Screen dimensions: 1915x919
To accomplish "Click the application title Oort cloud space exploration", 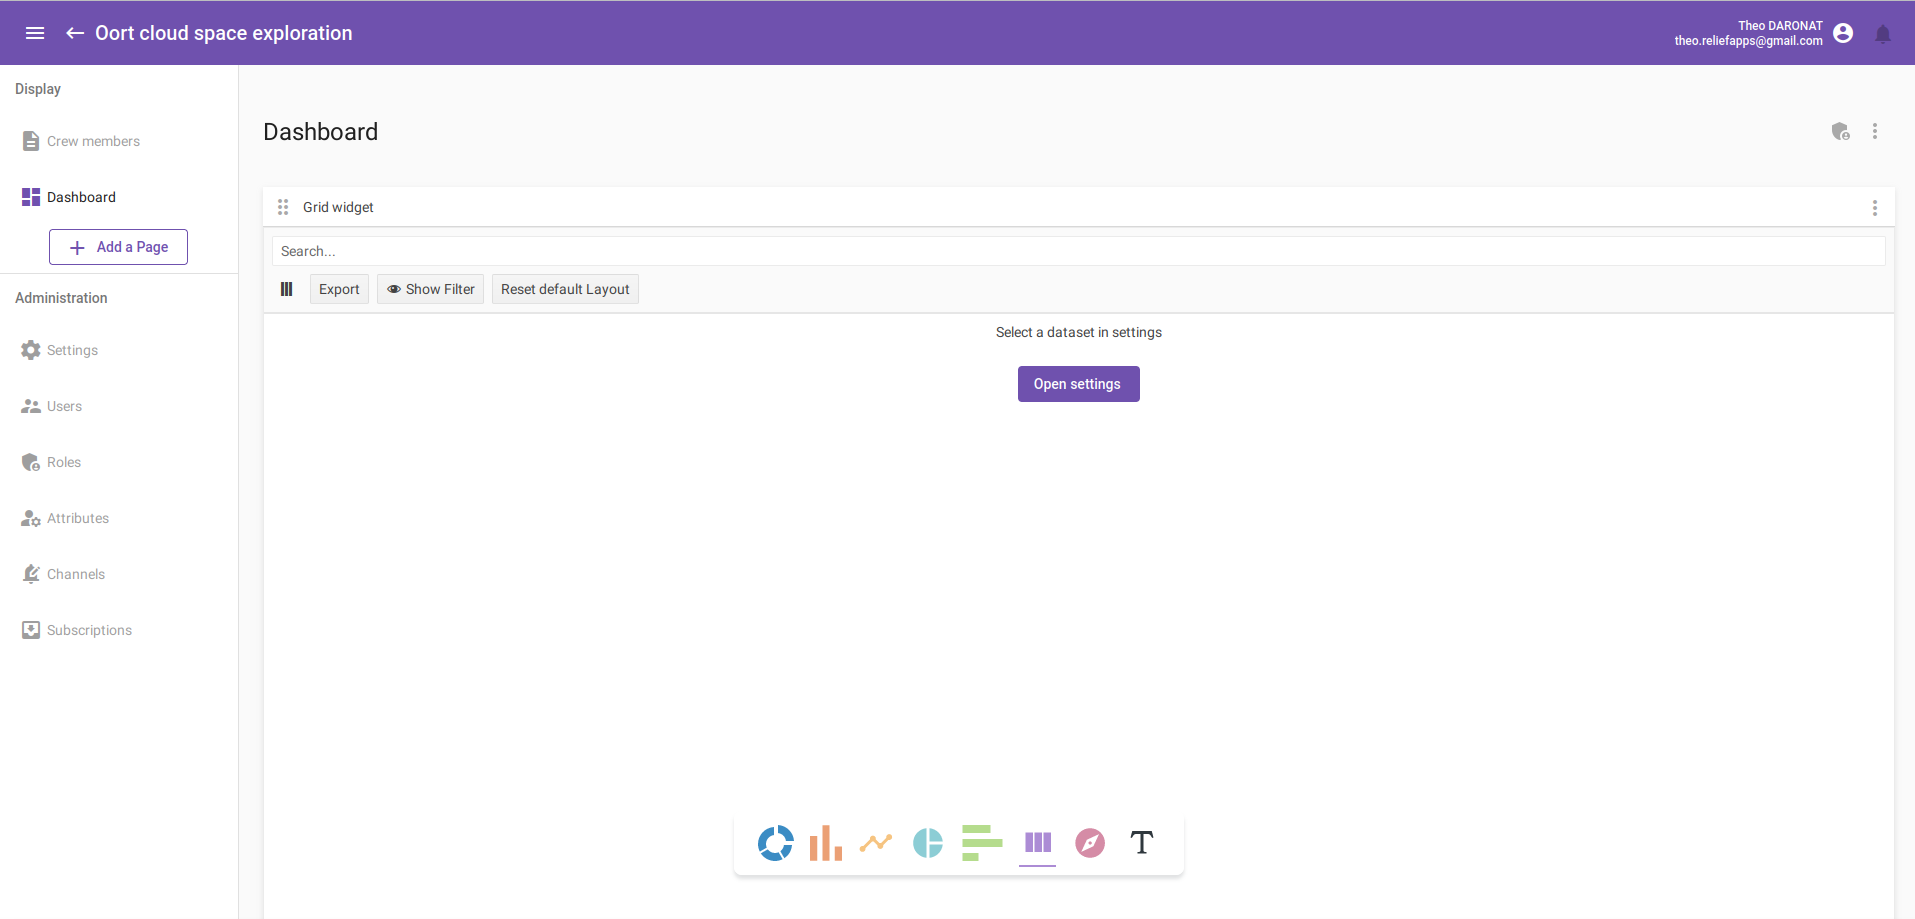I will (224, 33).
